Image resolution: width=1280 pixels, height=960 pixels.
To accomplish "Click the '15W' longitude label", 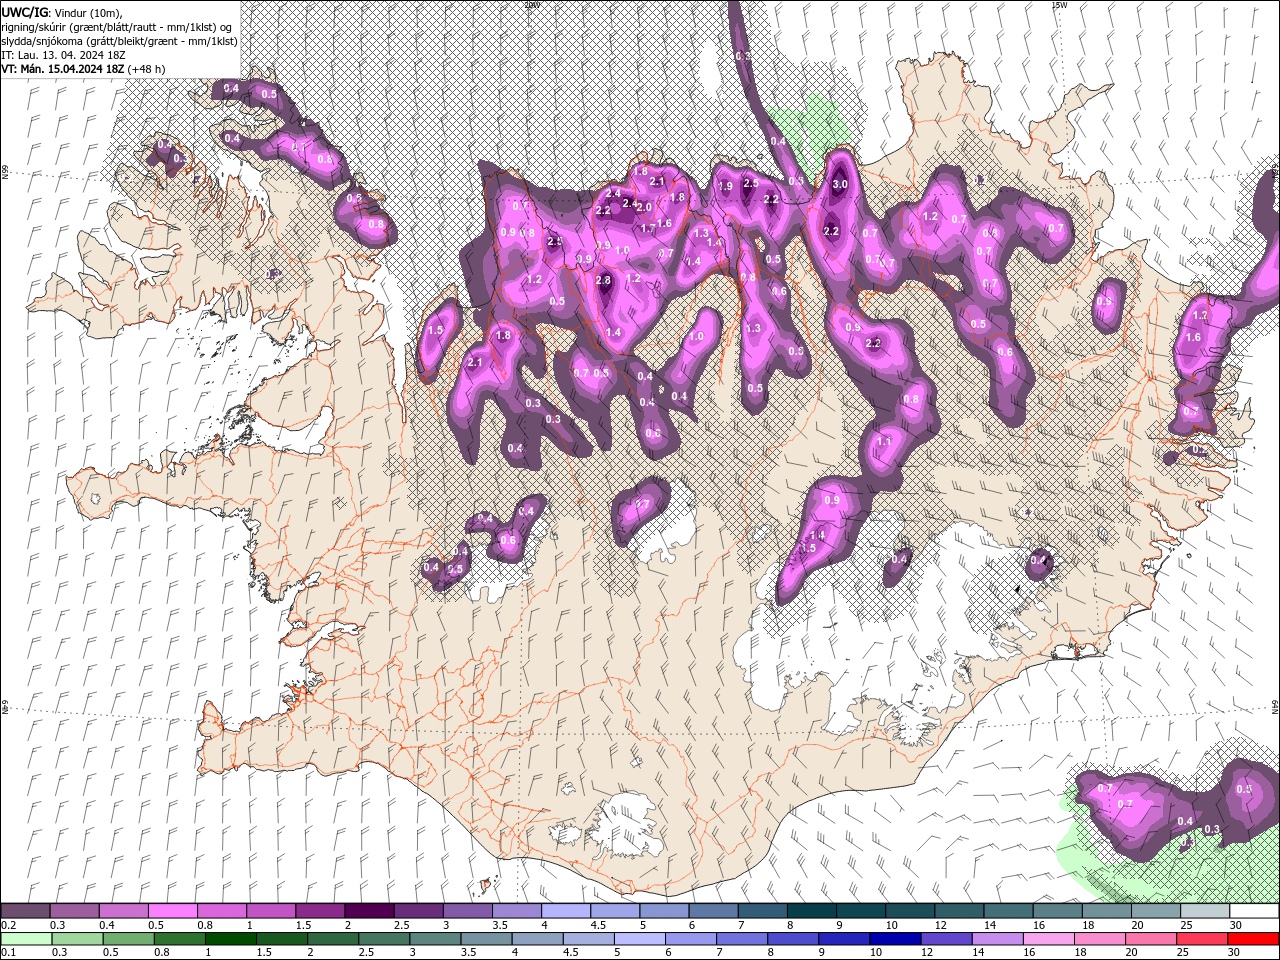I will [x=1059, y=4].
